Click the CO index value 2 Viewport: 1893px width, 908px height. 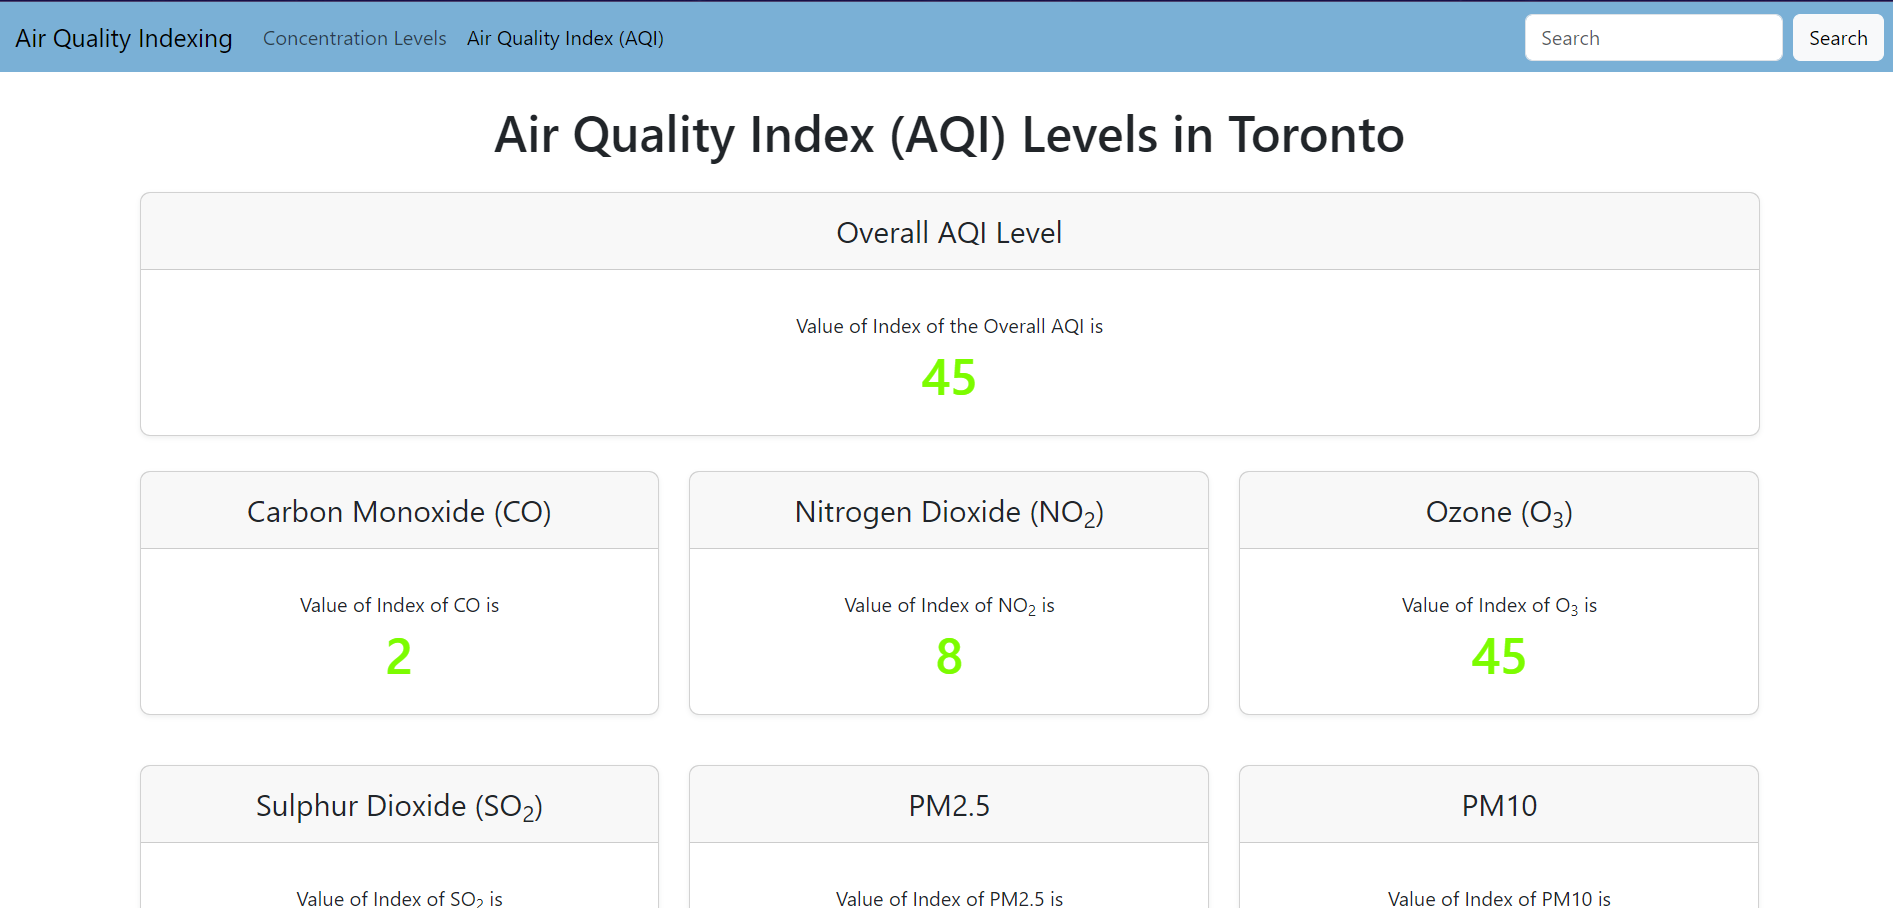(399, 656)
